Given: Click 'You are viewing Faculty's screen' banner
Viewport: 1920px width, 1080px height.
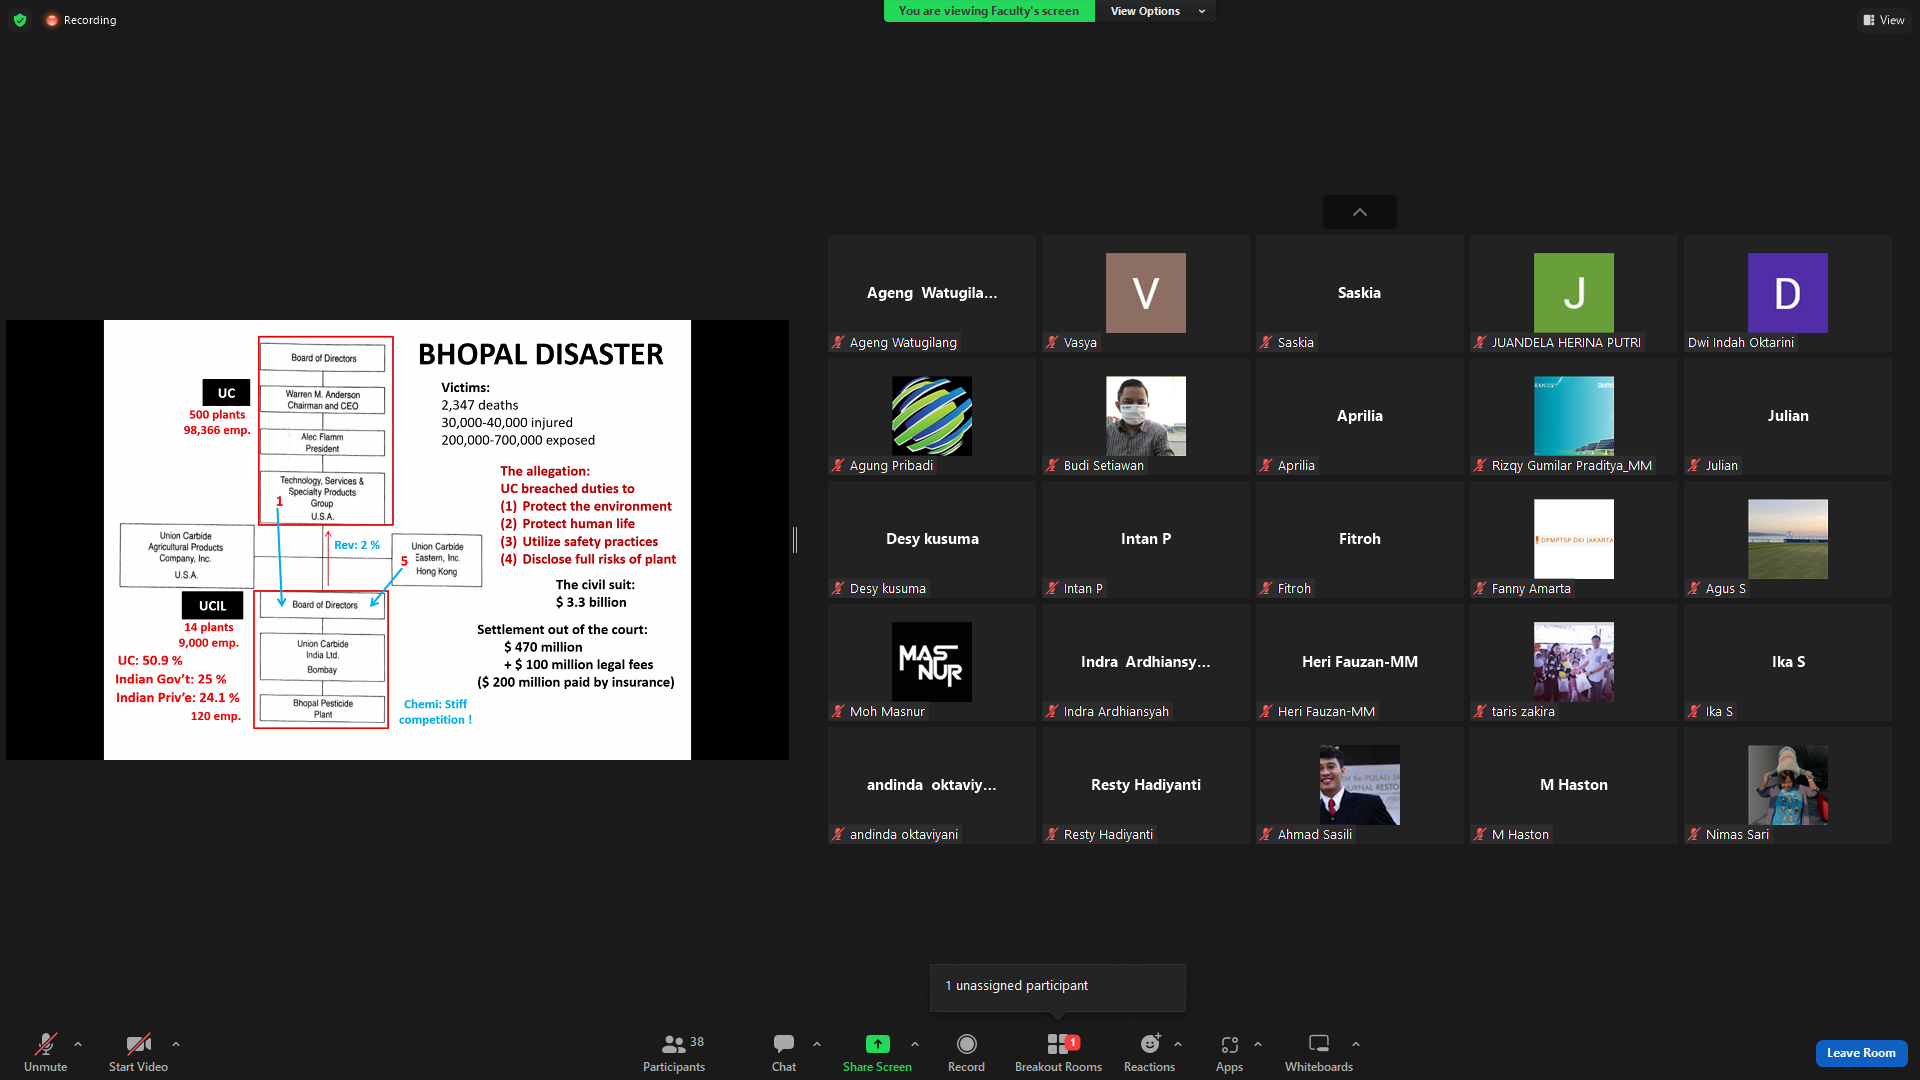Looking at the screenshot, I should click(x=989, y=11).
